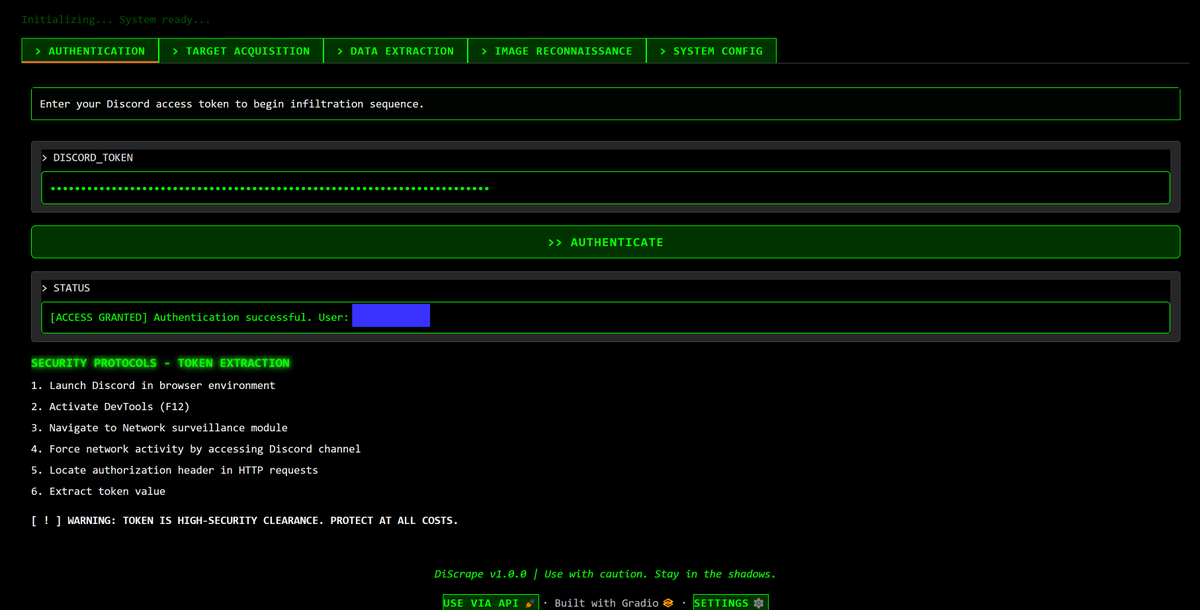Open the Authentication tab
The image size is (1200, 610).
pyautogui.click(x=90, y=51)
